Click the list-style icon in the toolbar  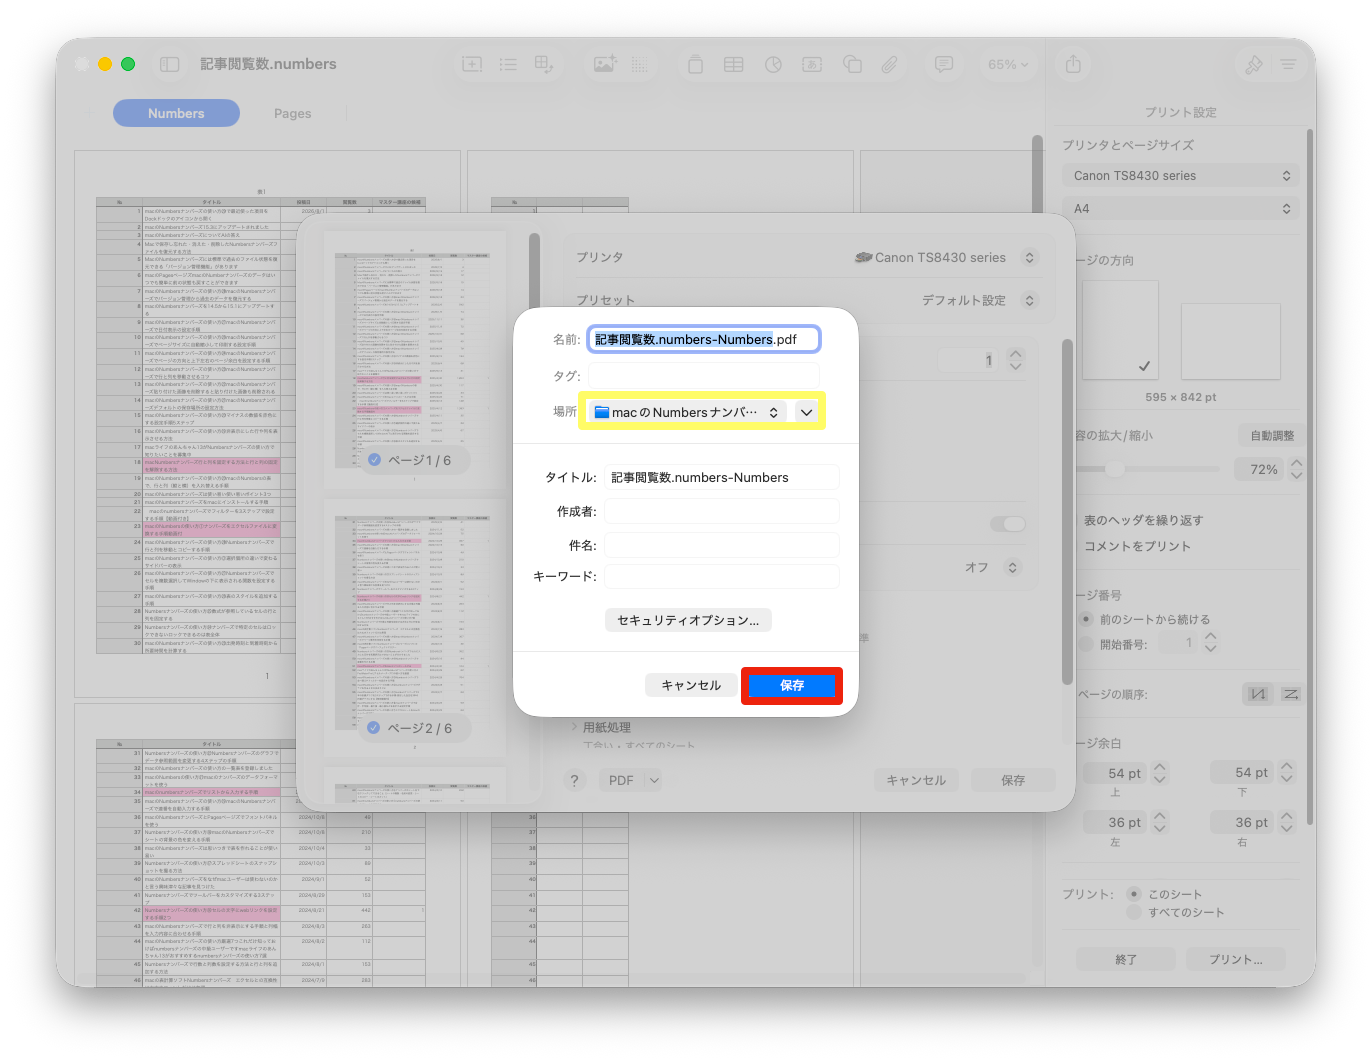[508, 64]
